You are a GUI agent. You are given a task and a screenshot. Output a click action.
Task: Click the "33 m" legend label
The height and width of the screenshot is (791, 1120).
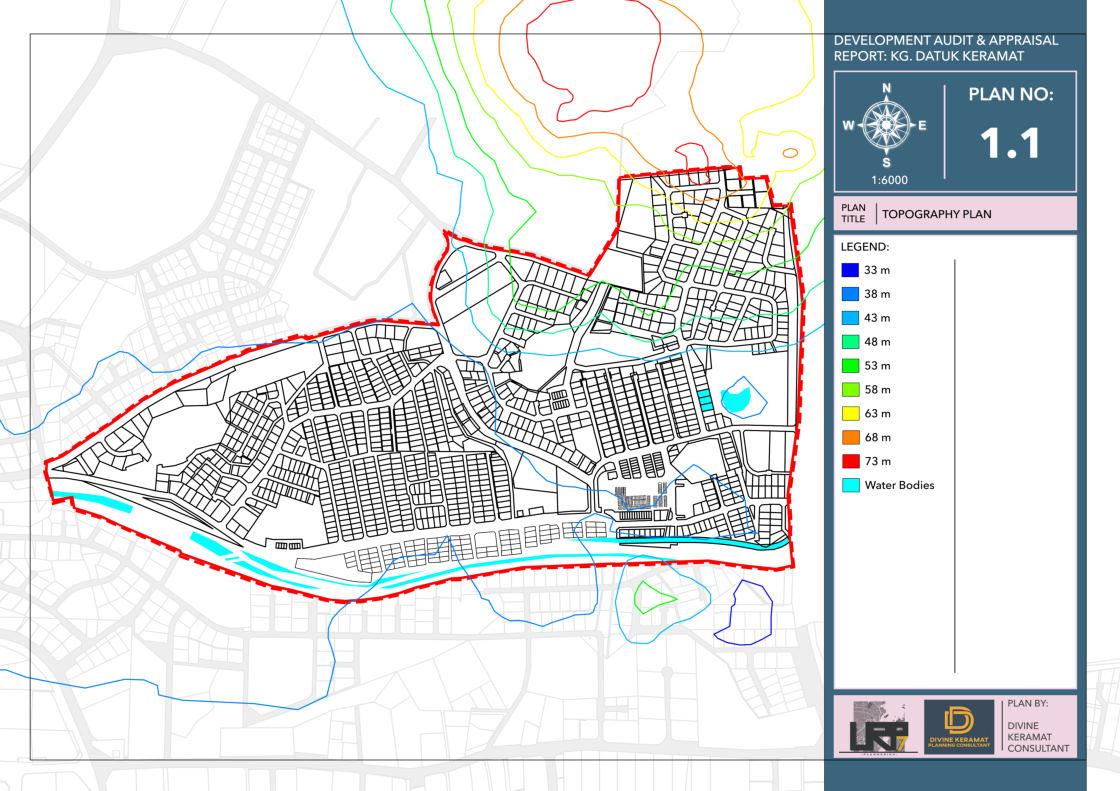tap(877, 270)
